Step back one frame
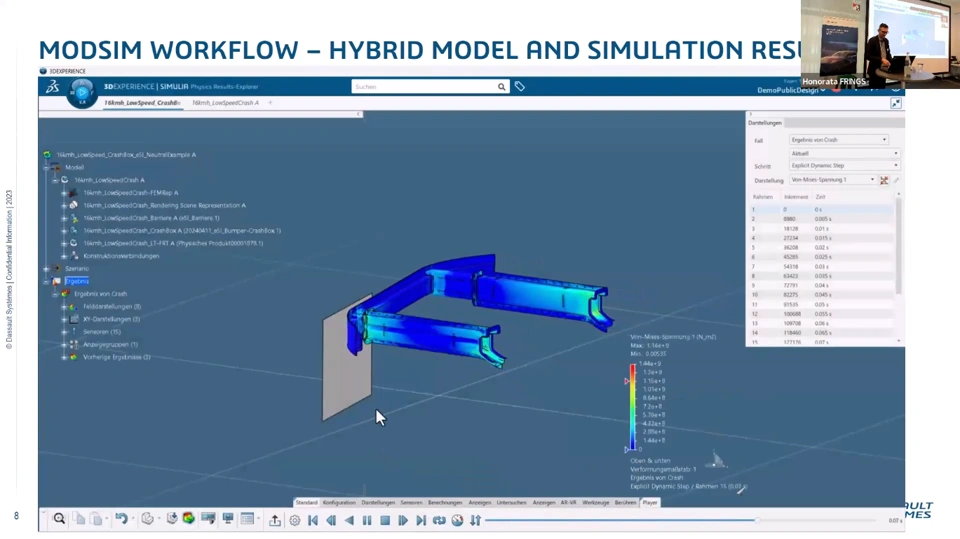960x539 pixels. 331,520
